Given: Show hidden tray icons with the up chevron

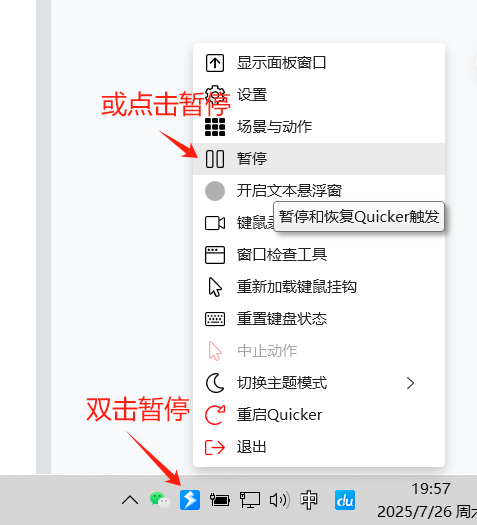Looking at the screenshot, I should (x=130, y=500).
